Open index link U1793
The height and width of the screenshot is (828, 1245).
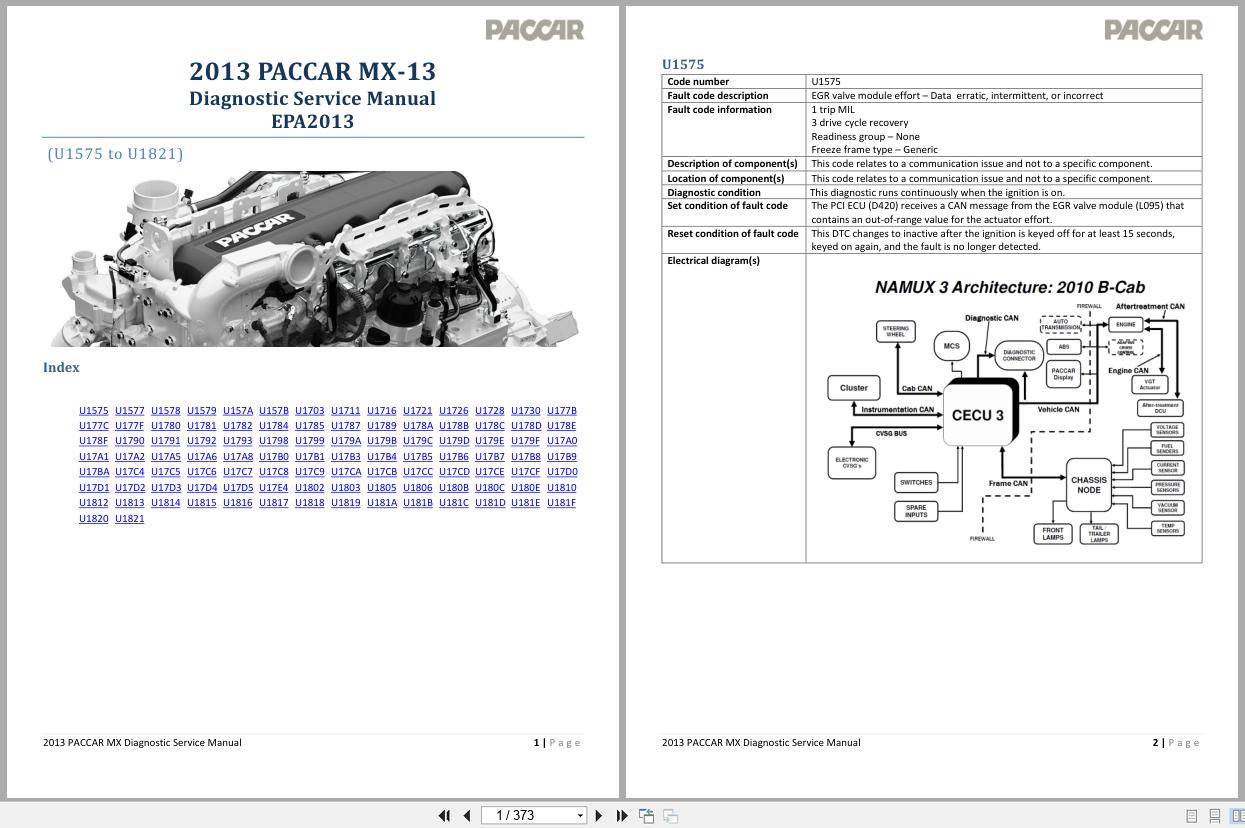click(238, 440)
